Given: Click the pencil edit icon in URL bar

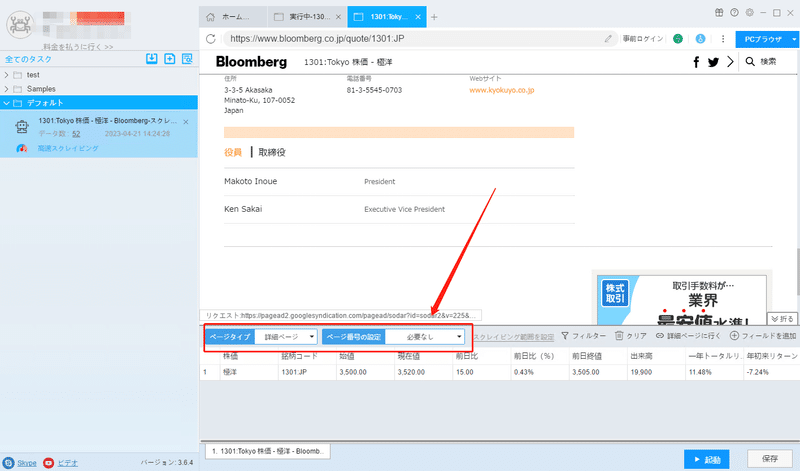Looking at the screenshot, I should [608, 39].
